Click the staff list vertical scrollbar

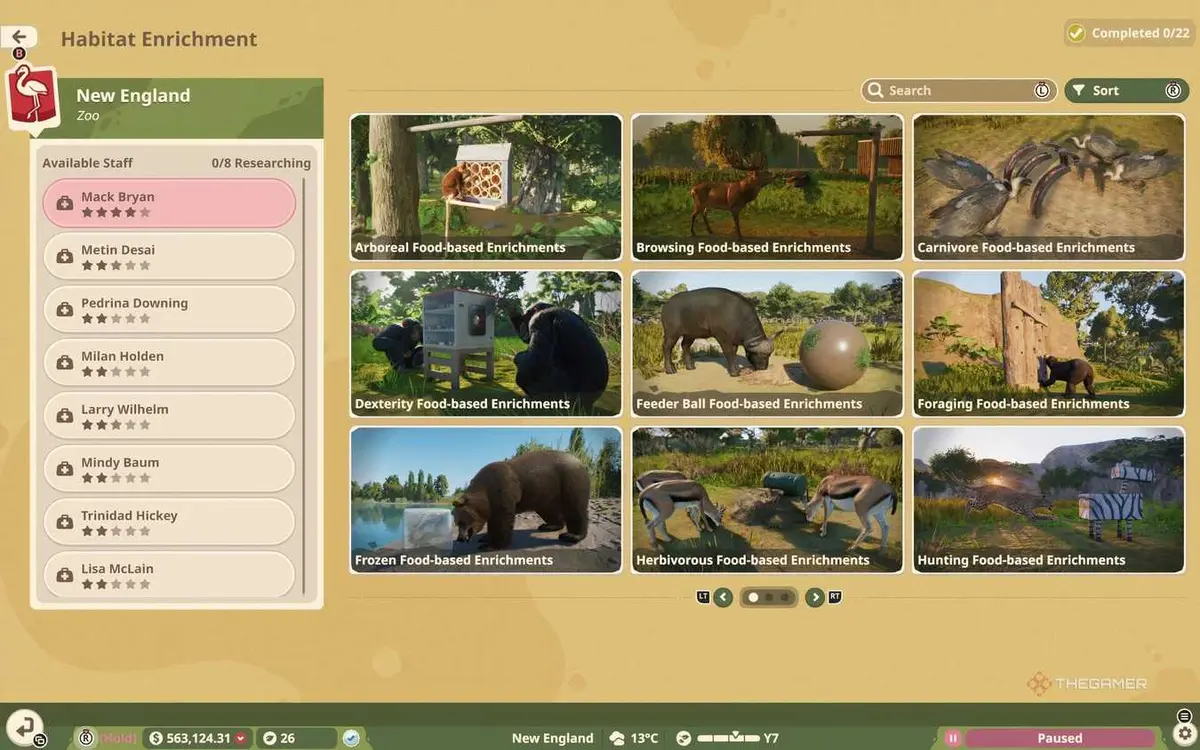tap(304, 386)
